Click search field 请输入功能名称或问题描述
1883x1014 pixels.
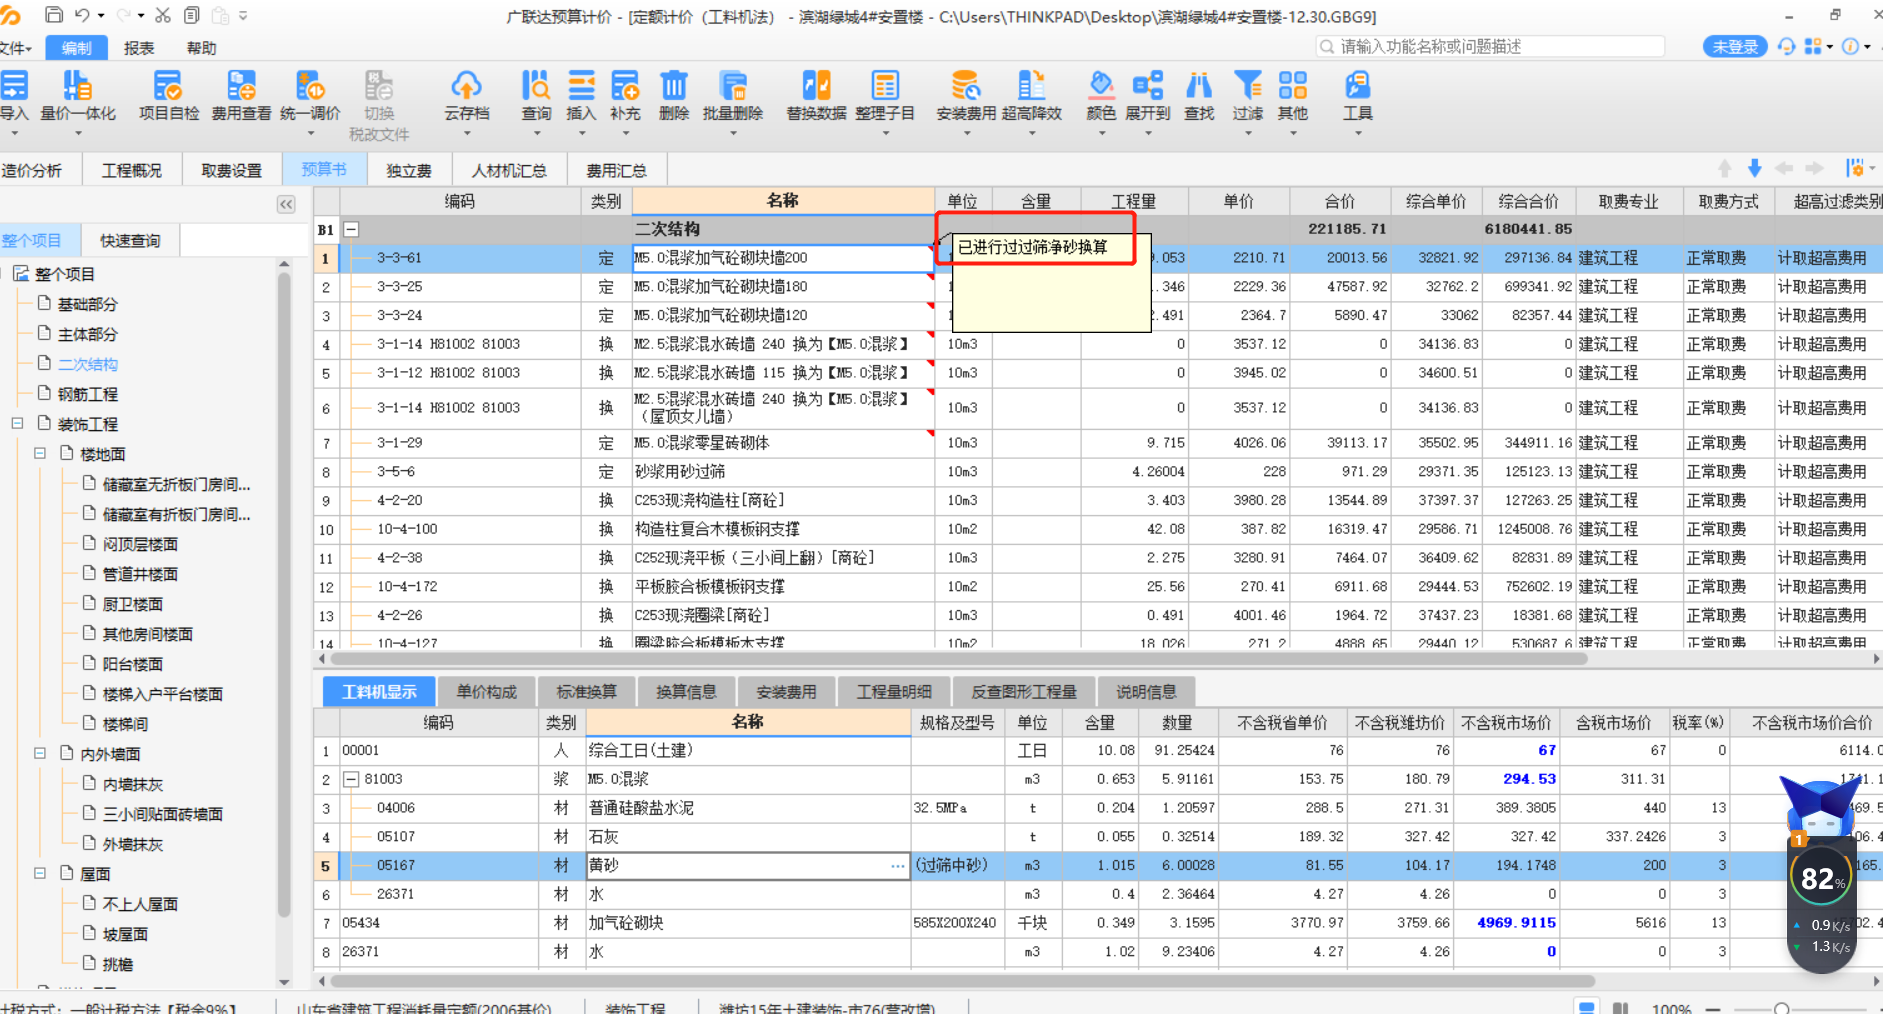click(1490, 47)
